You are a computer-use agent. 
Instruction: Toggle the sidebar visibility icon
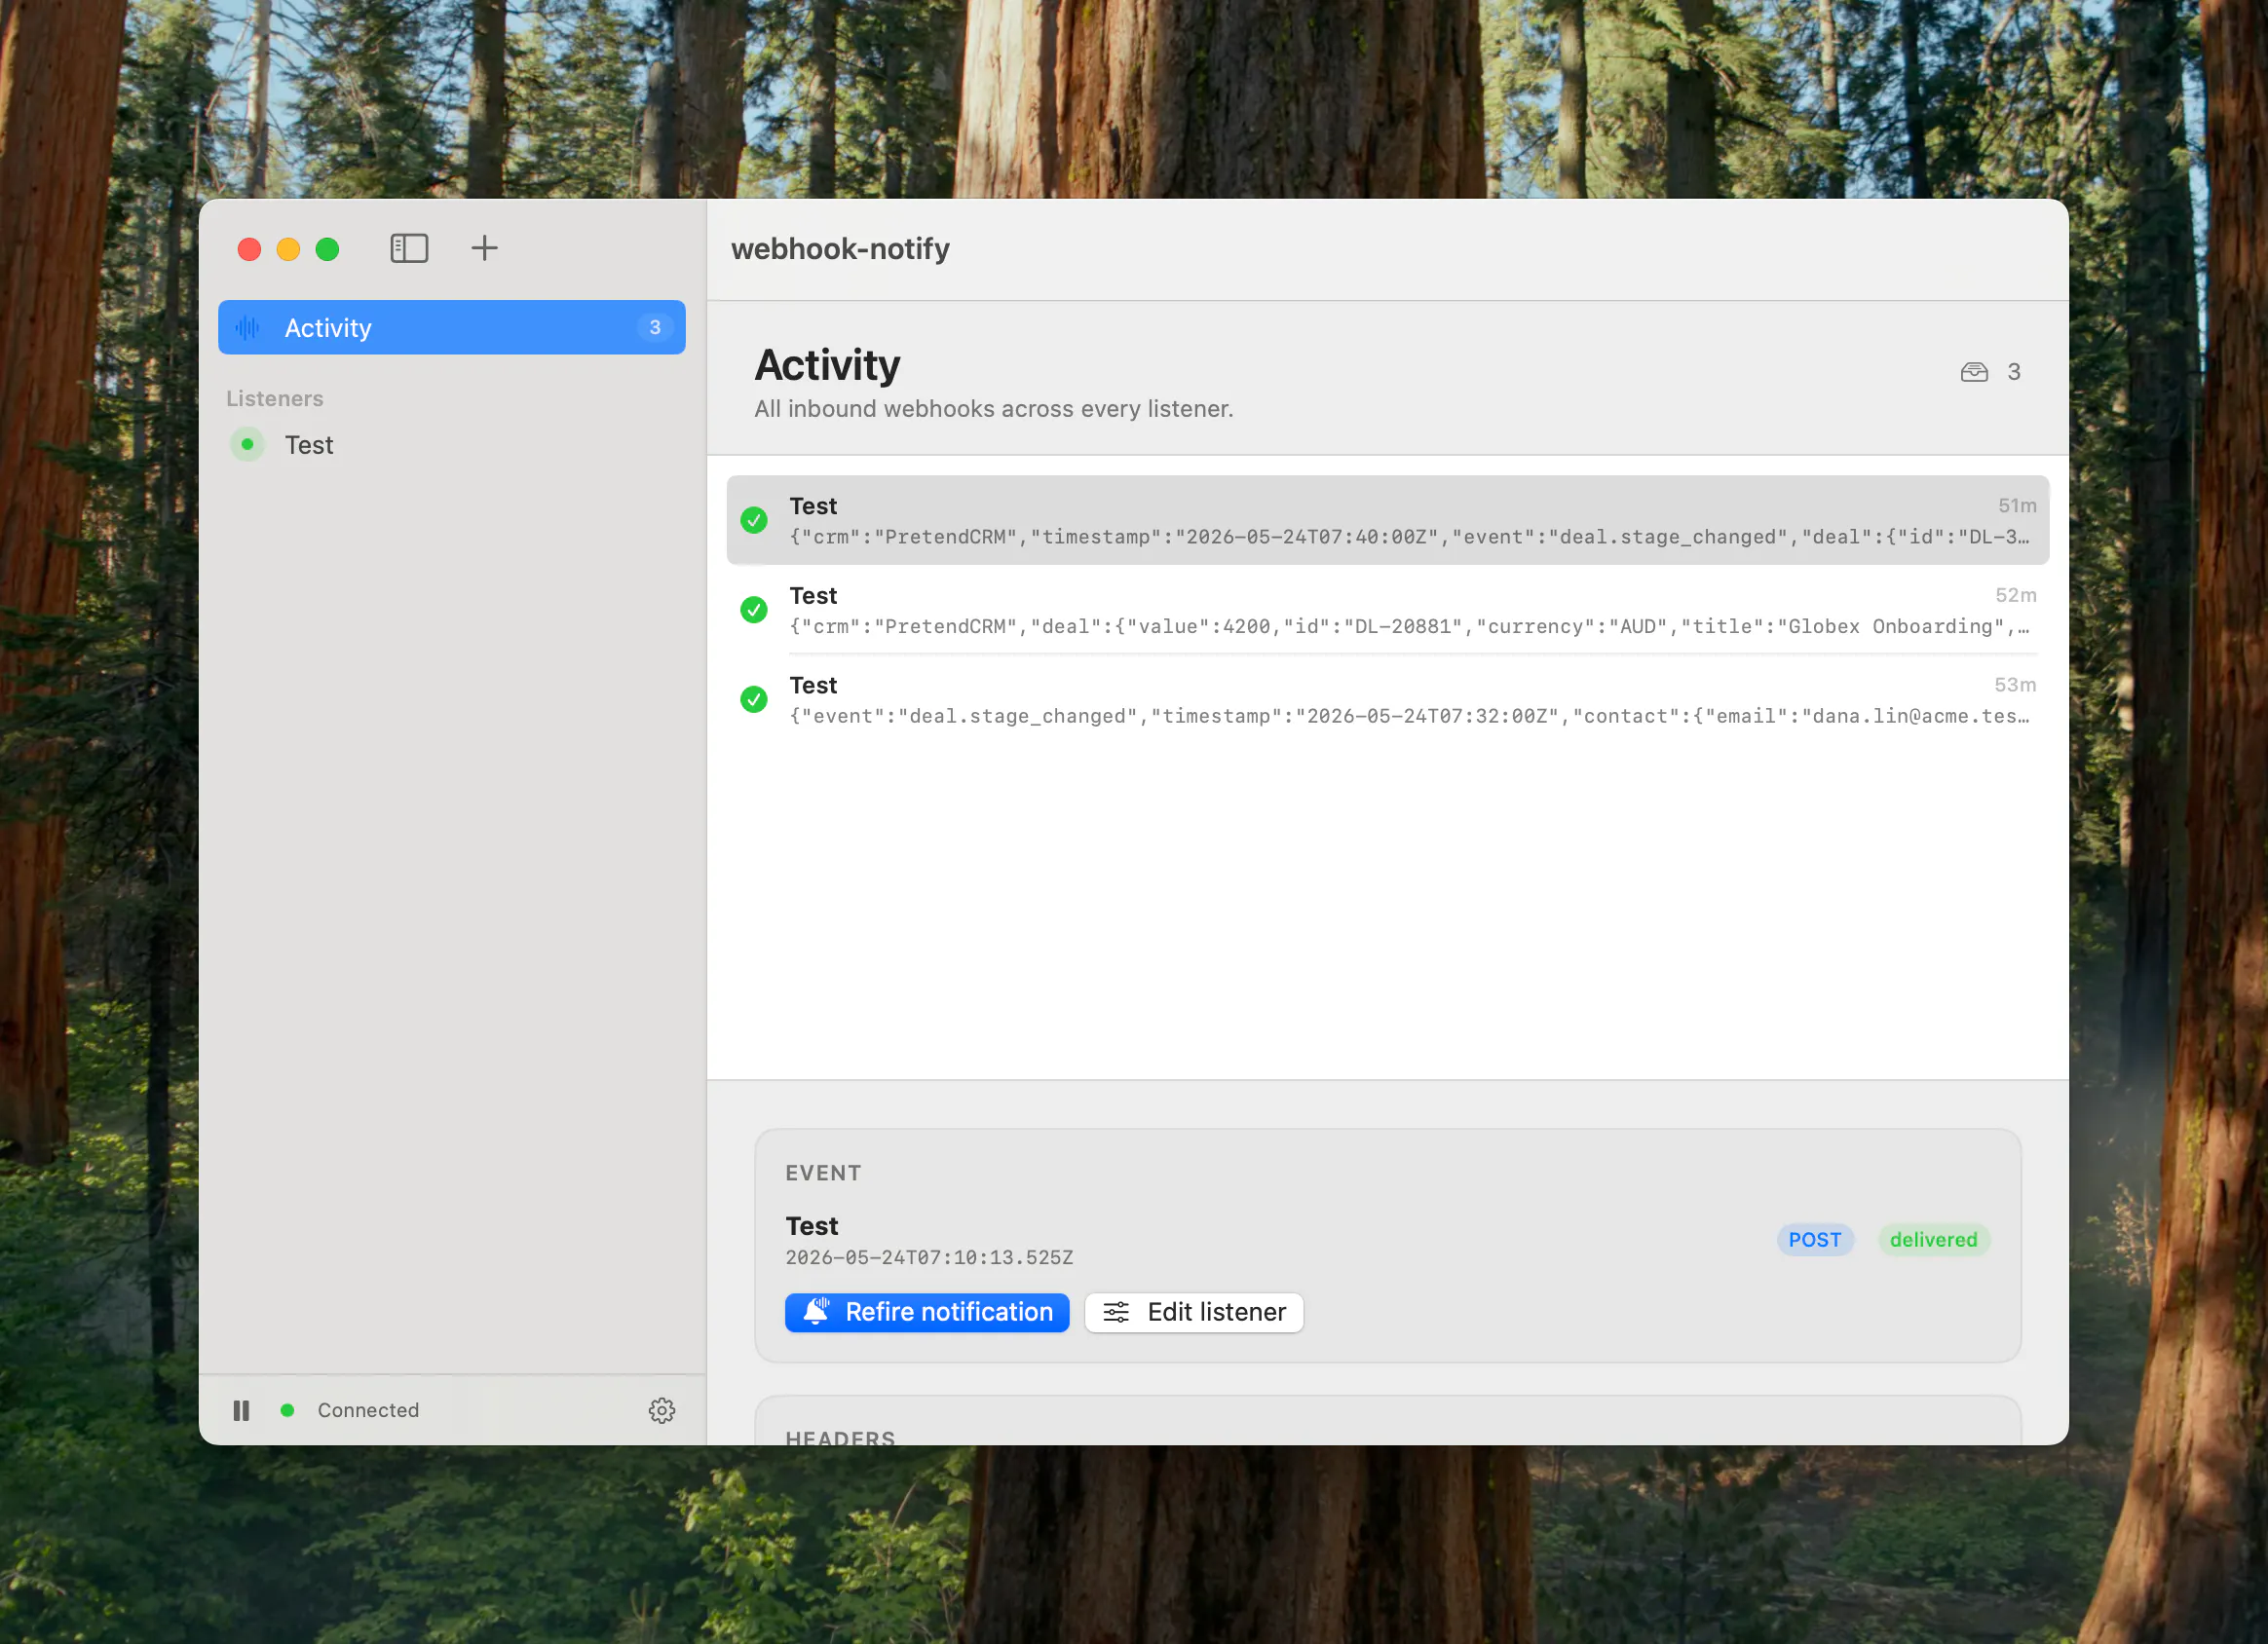pos(409,248)
